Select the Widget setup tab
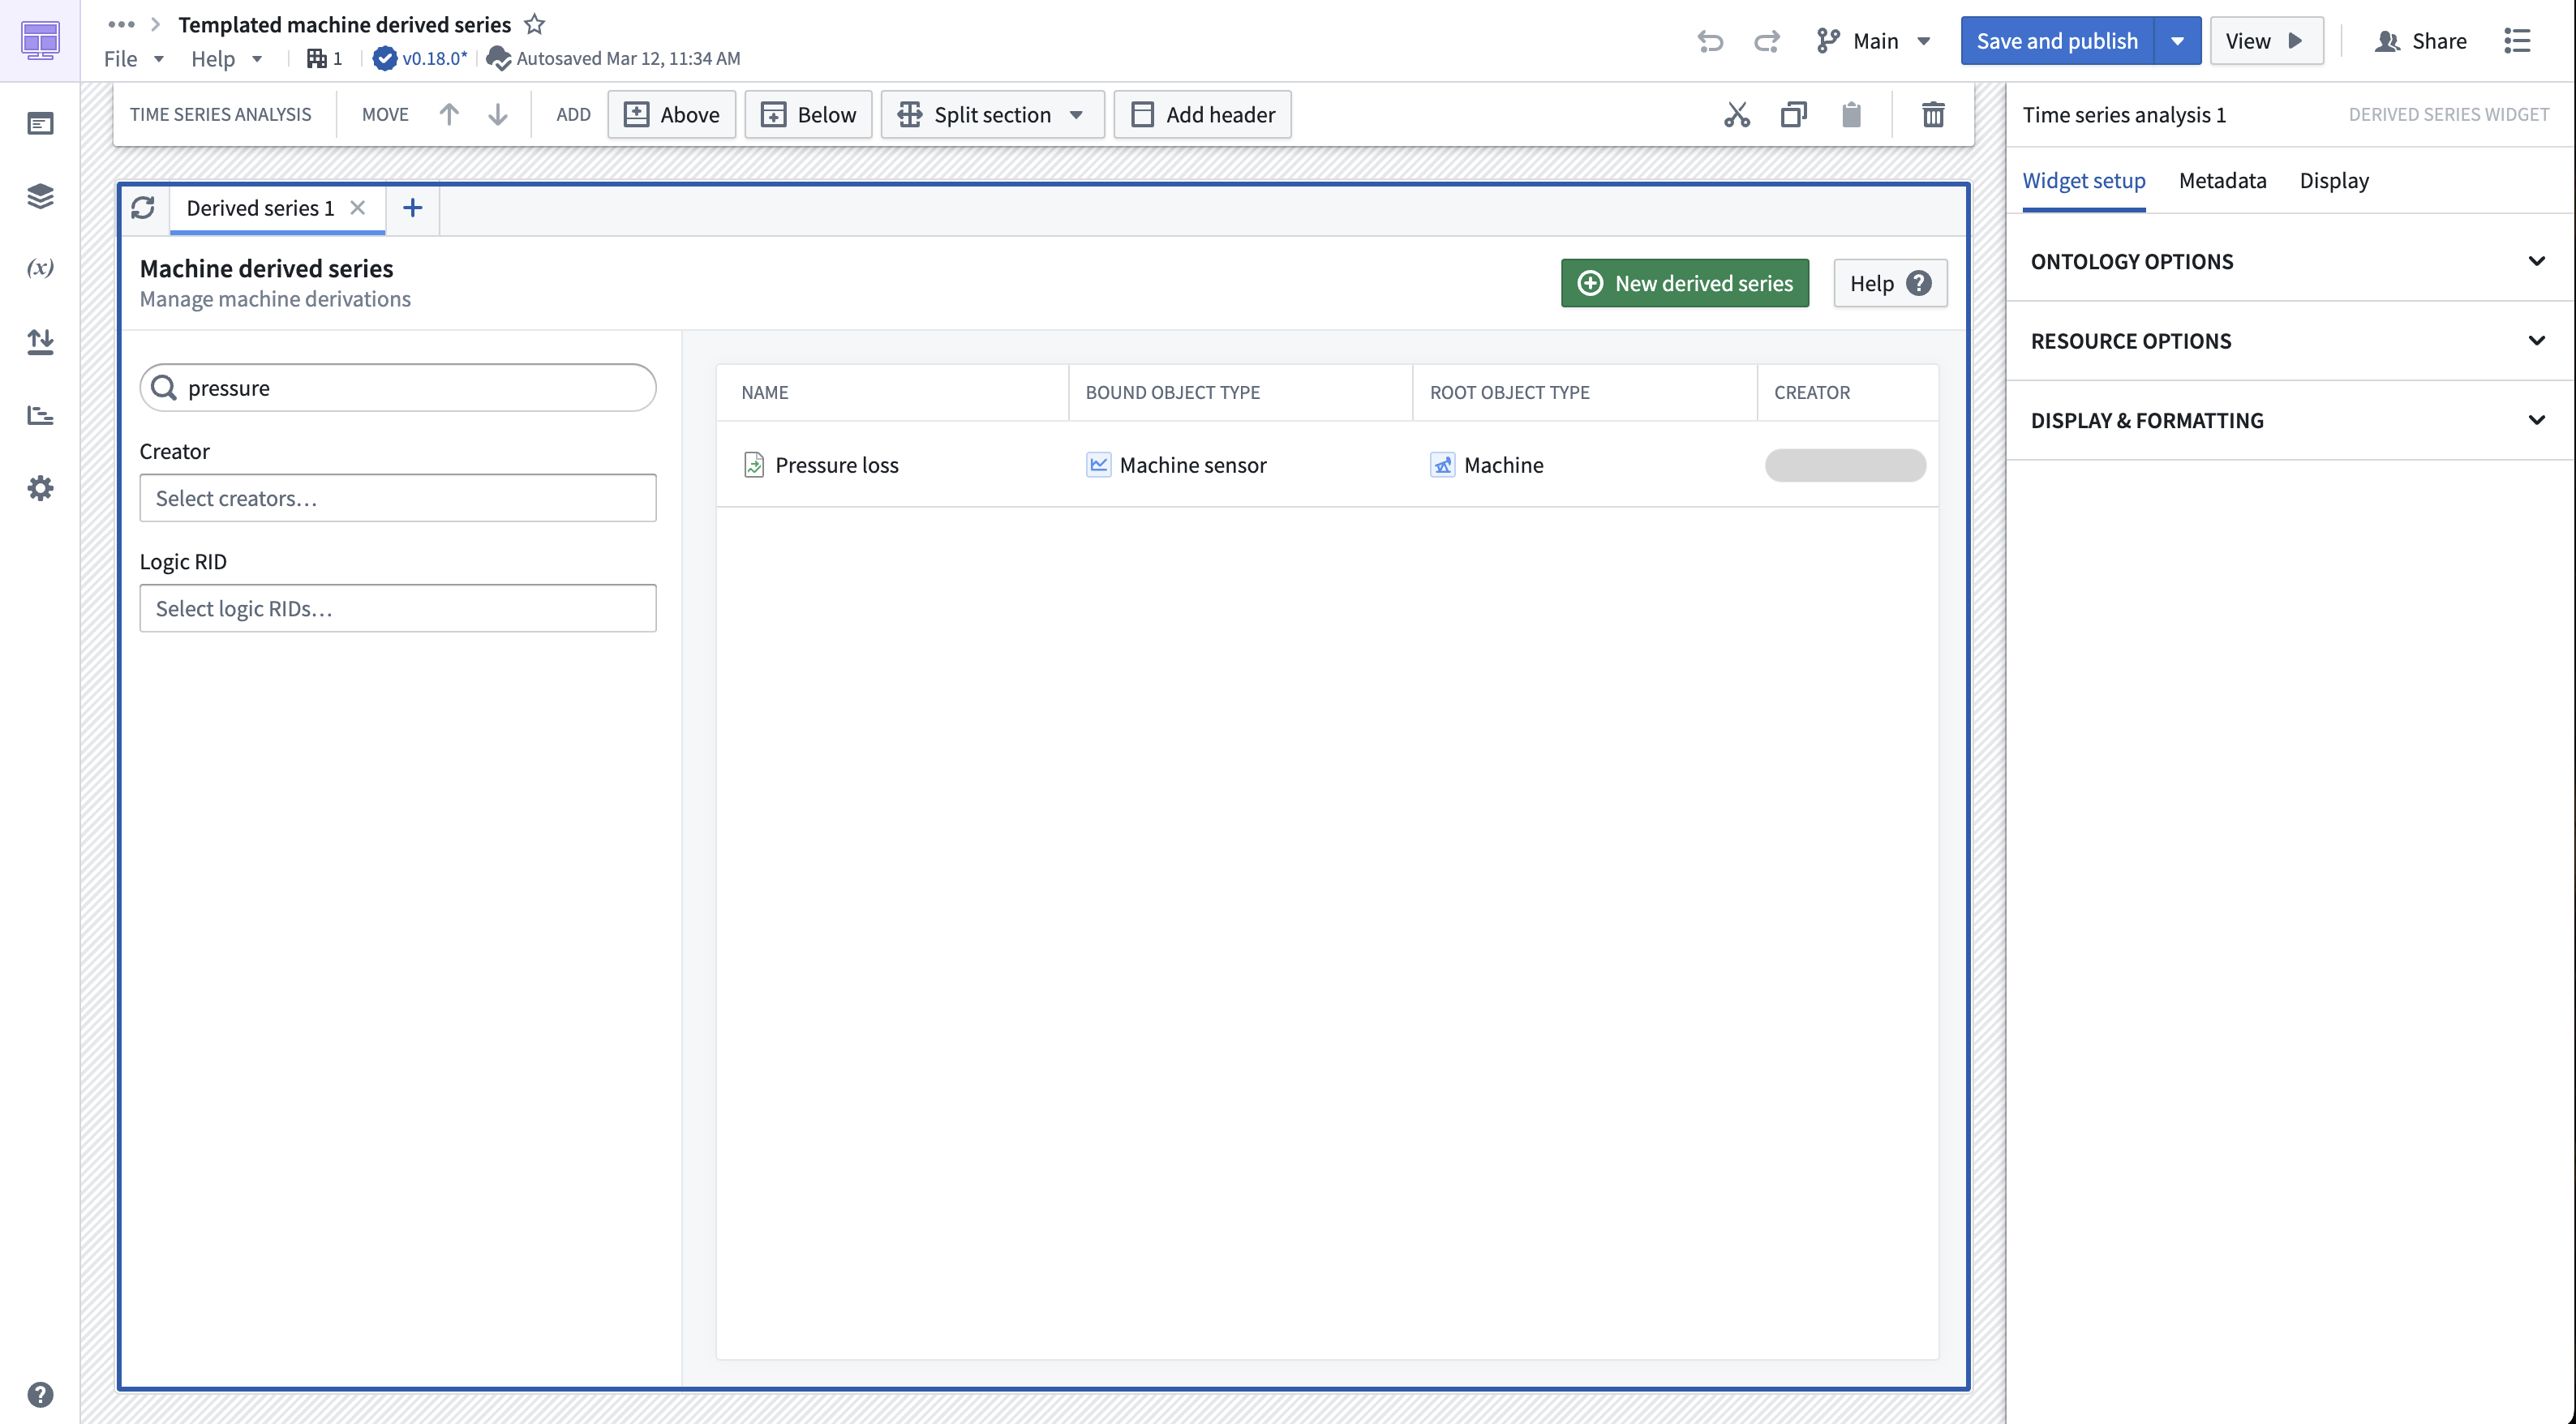Screen dimensions: 2576x1424 coord(2083,180)
